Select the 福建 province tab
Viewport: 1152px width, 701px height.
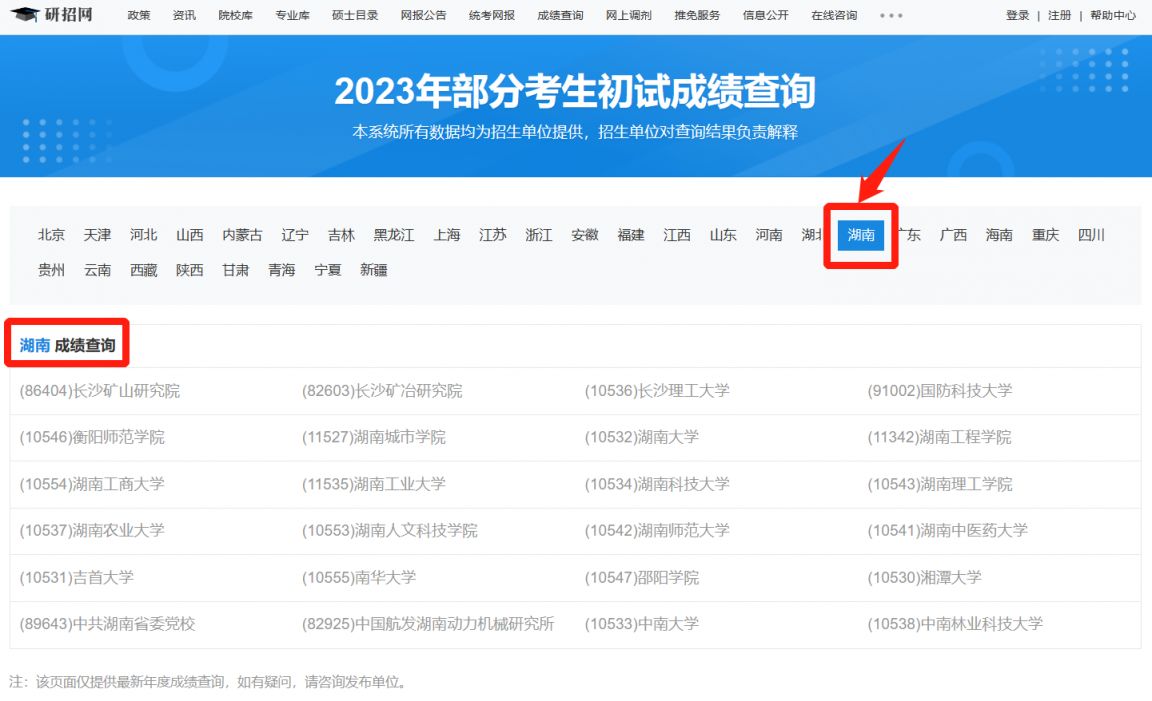(x=631, y=235)
